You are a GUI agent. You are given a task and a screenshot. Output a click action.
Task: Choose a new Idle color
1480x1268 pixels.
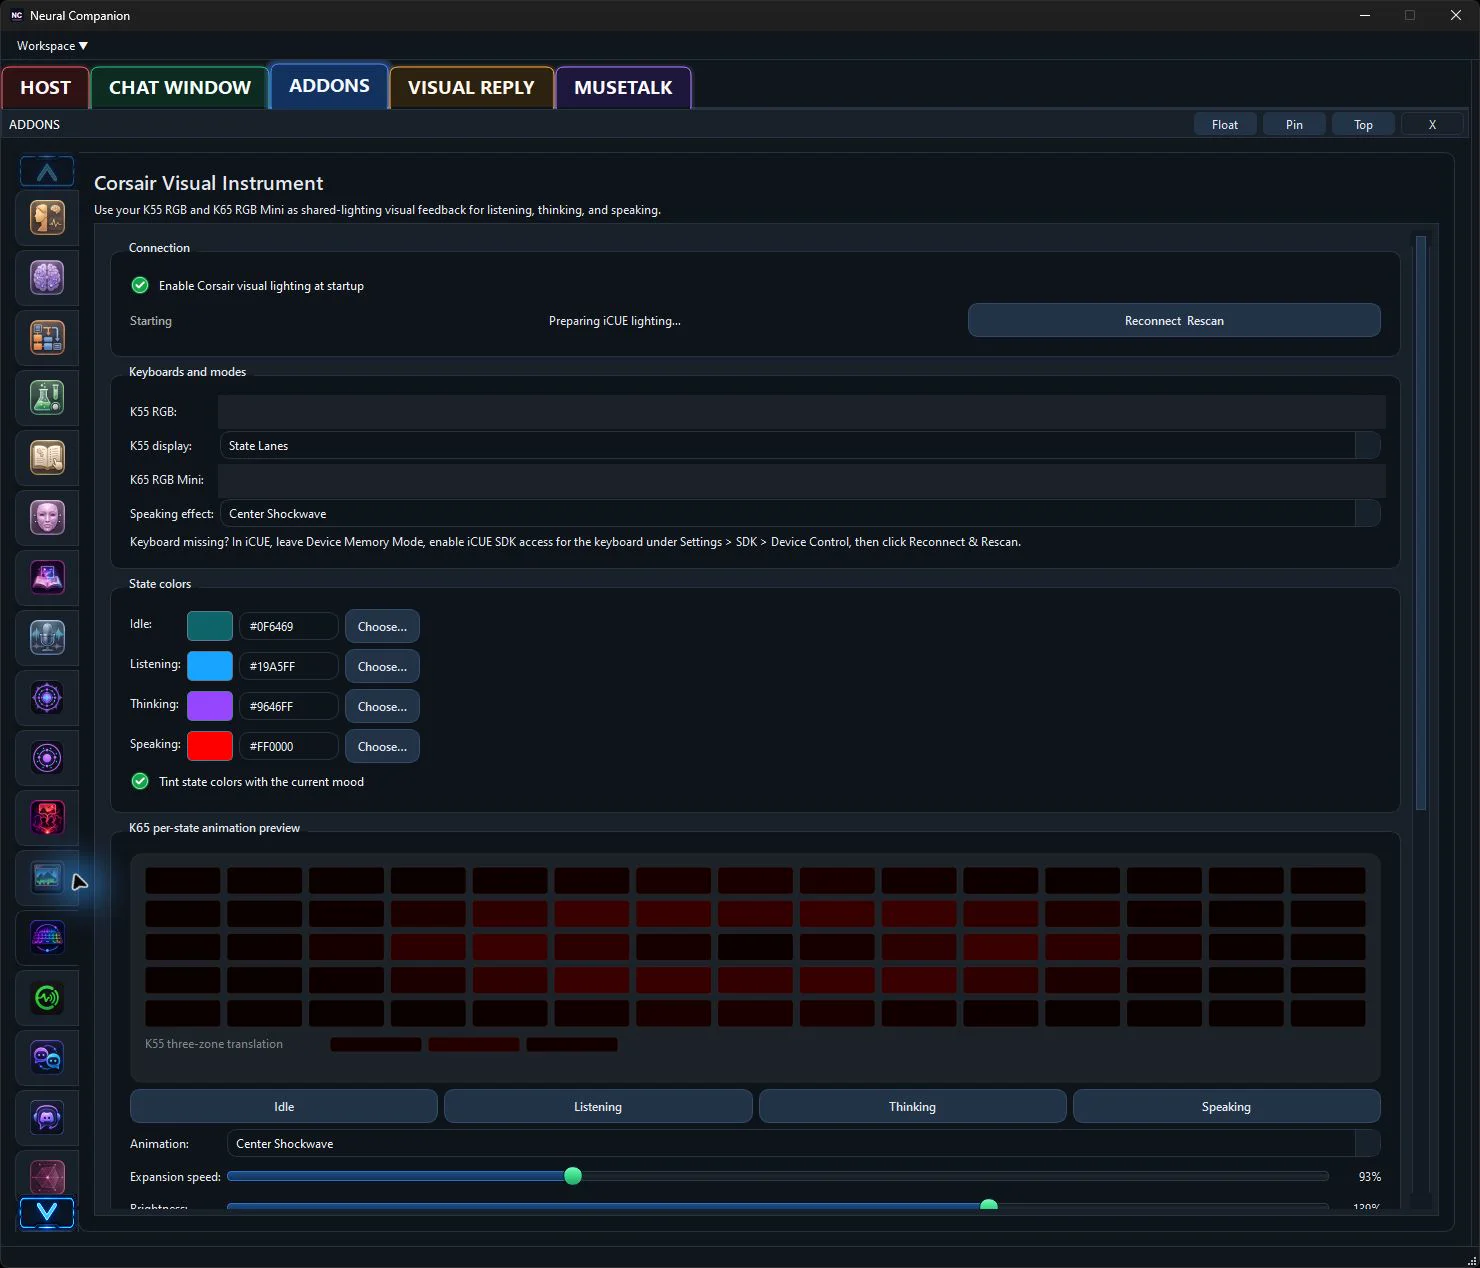(382, 627)
